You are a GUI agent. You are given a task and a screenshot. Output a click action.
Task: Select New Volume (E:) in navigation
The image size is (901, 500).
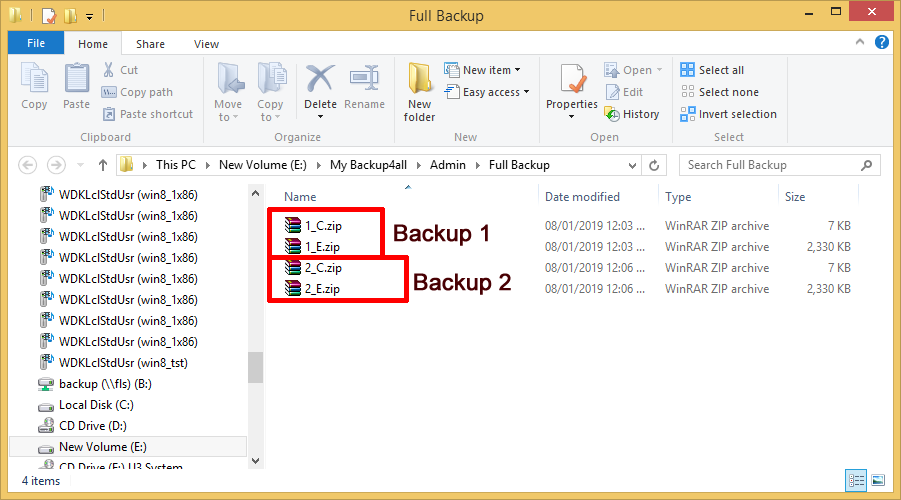tap(128, 447)
